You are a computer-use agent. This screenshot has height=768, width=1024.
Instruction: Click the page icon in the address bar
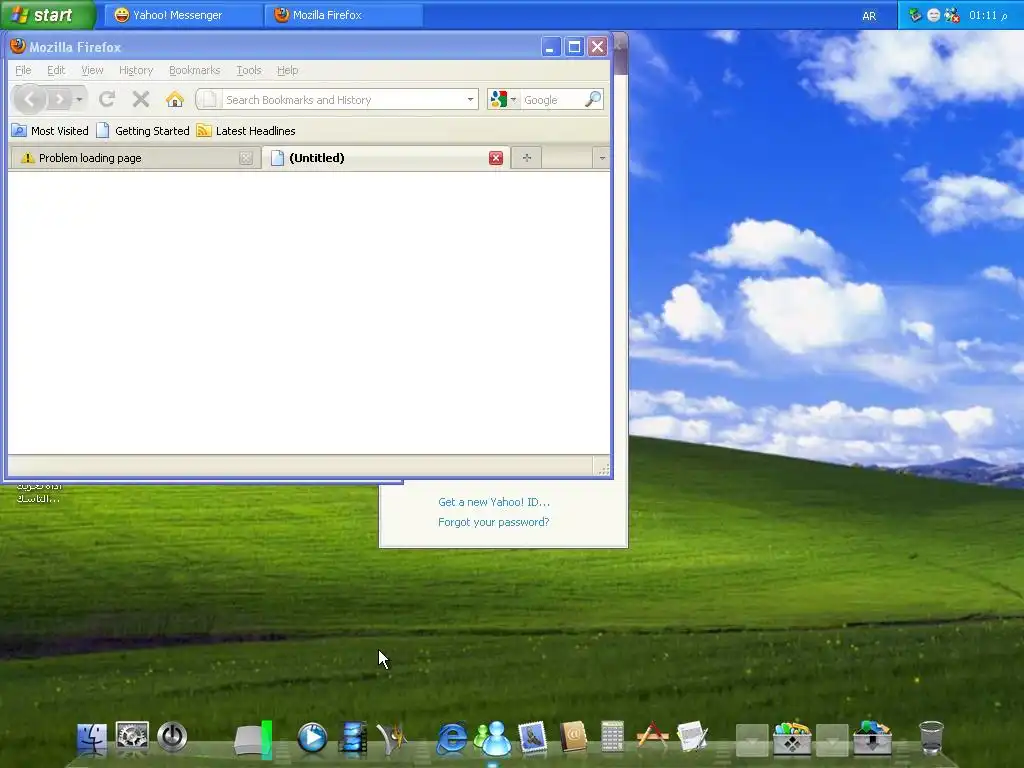tap(209, 99)
